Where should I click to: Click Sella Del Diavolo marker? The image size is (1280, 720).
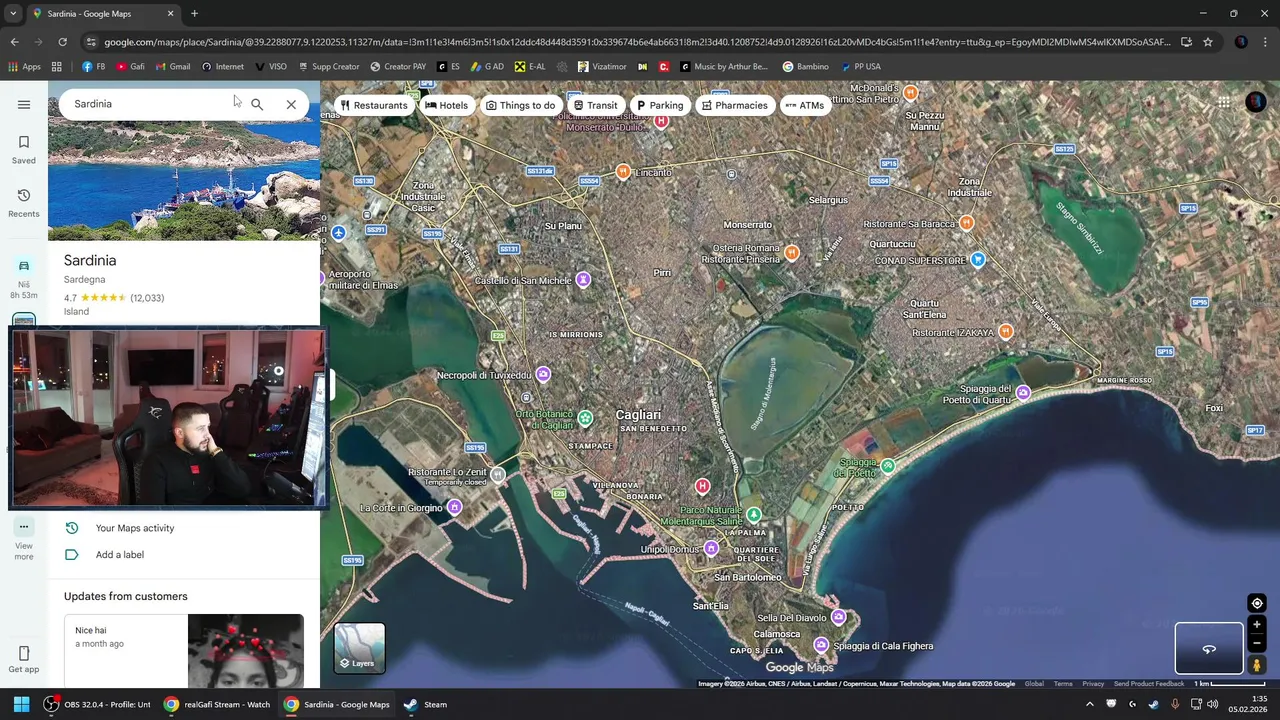(x=839, y=617)
